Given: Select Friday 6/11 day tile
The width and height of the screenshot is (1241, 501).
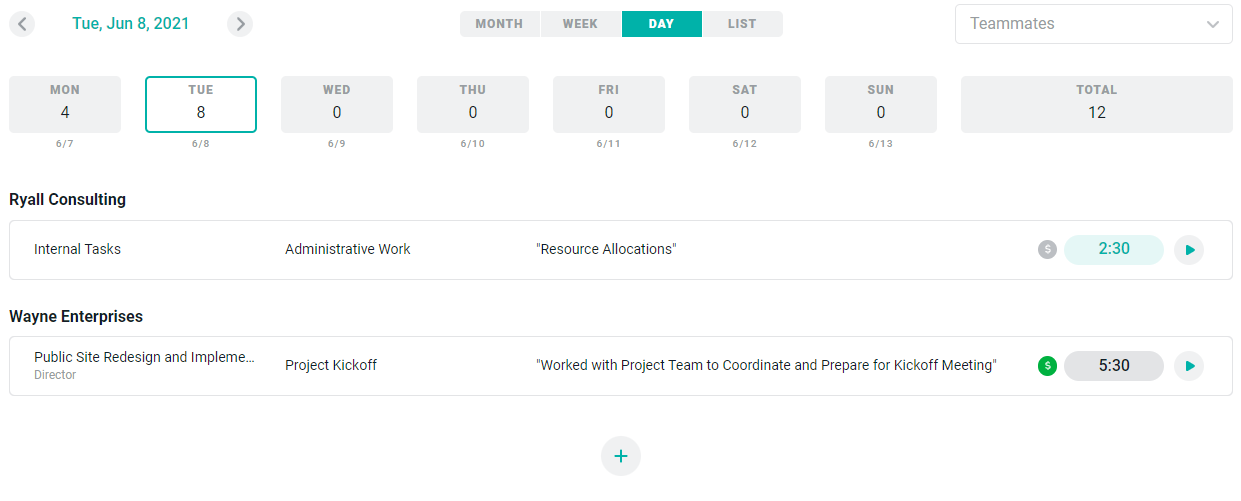Looking at the screenshot, I should (609, 105).
